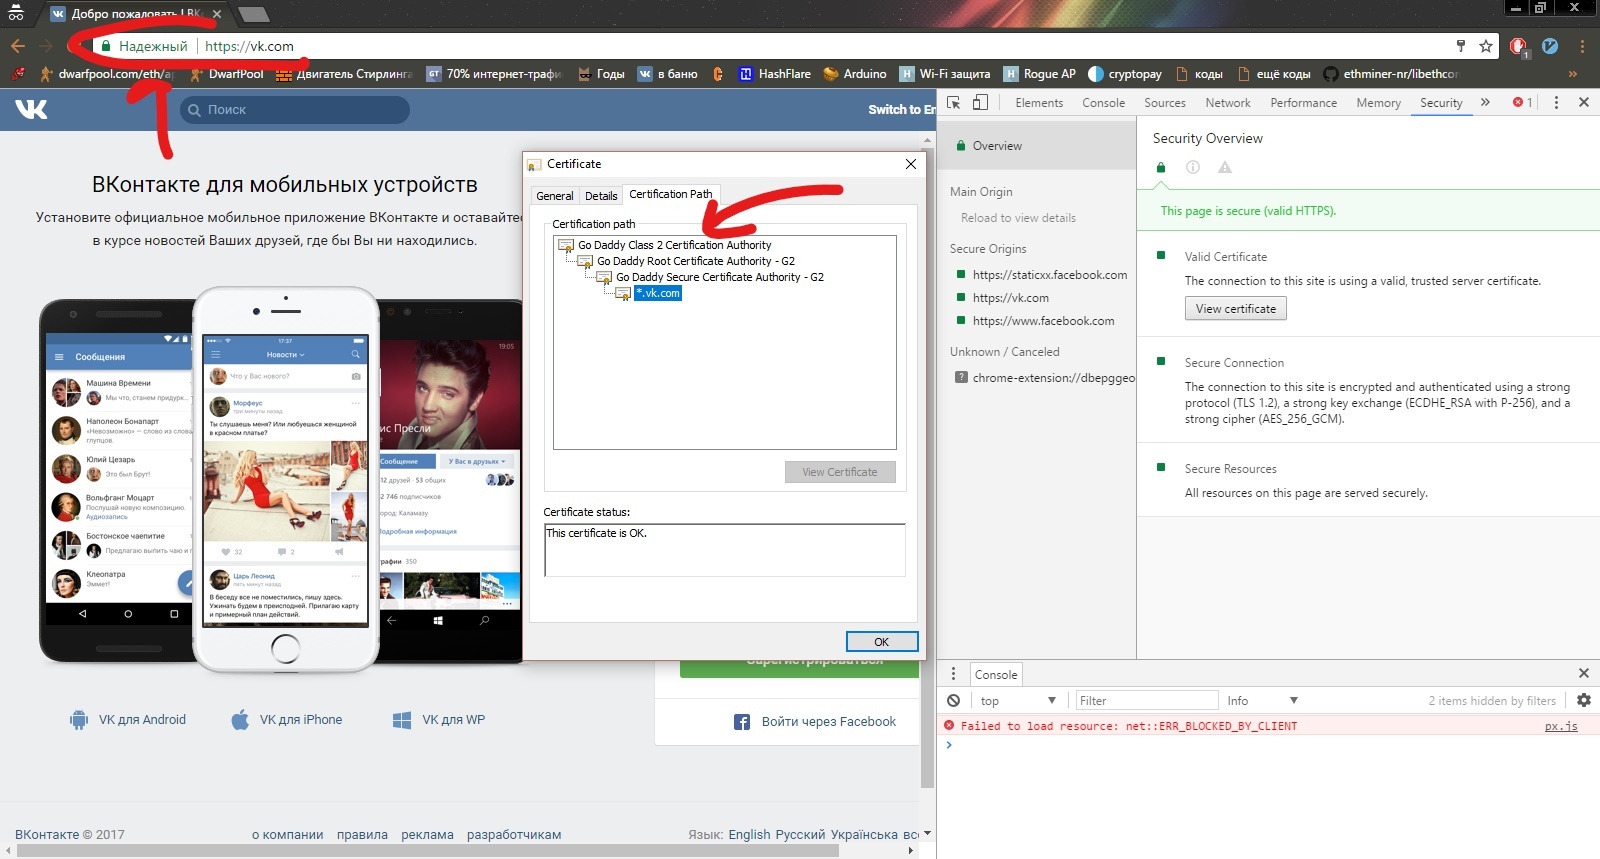Switch to the Elements tab in DevTools
The height and width of the screenshot is (859, 1600).
coord(1039,102)
